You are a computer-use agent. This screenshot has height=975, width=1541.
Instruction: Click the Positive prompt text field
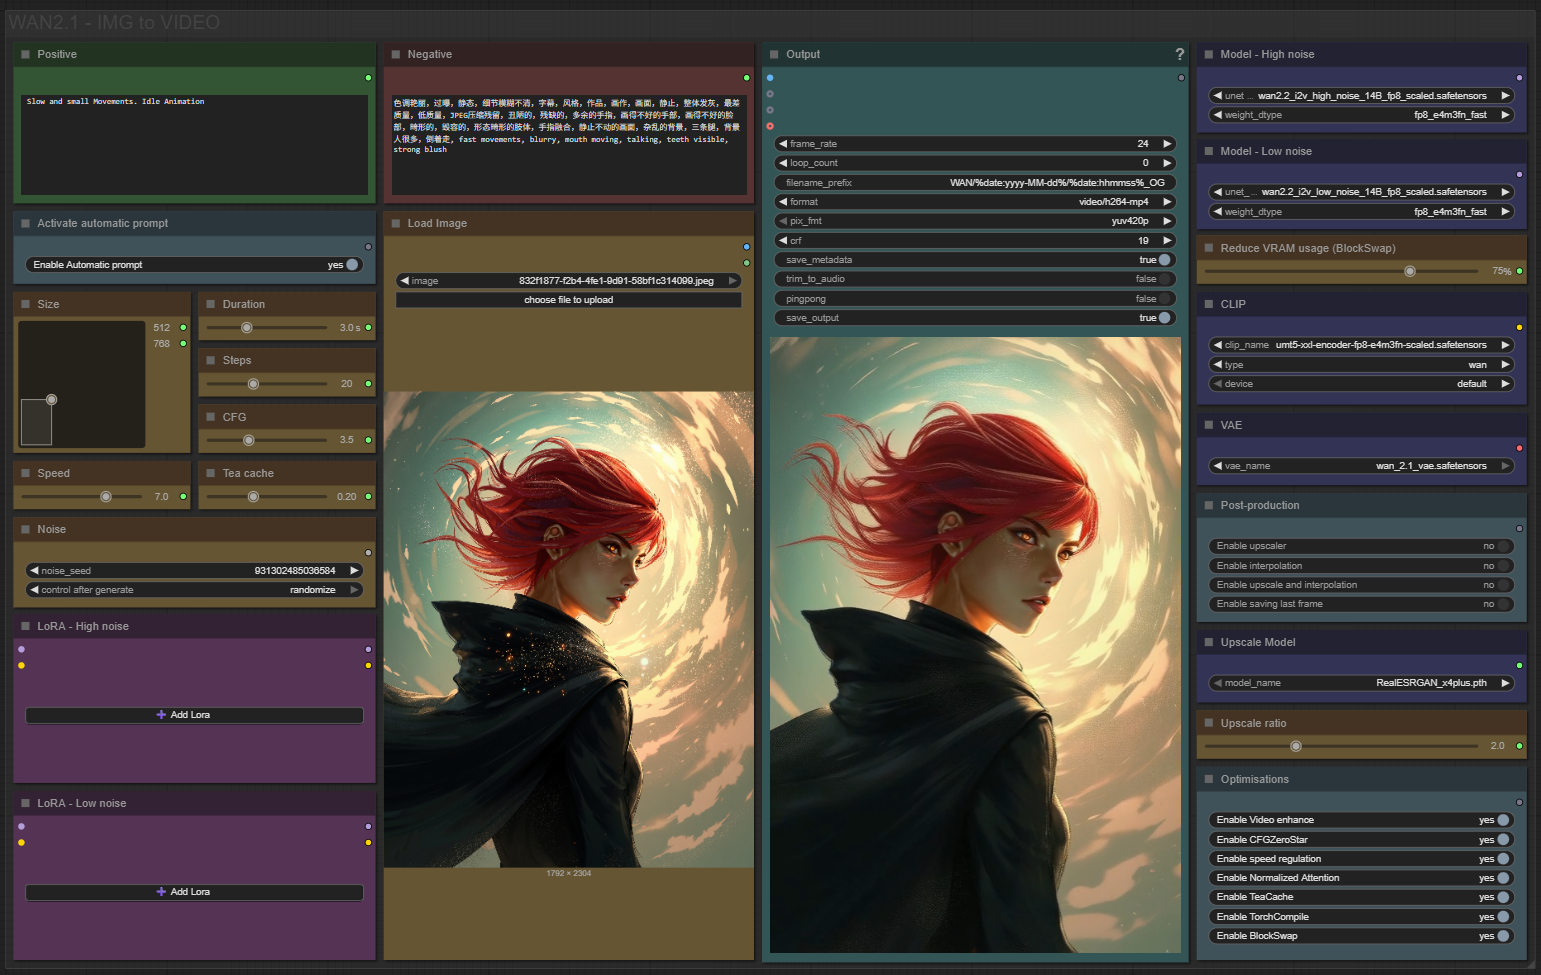click(x=194, y=144)
